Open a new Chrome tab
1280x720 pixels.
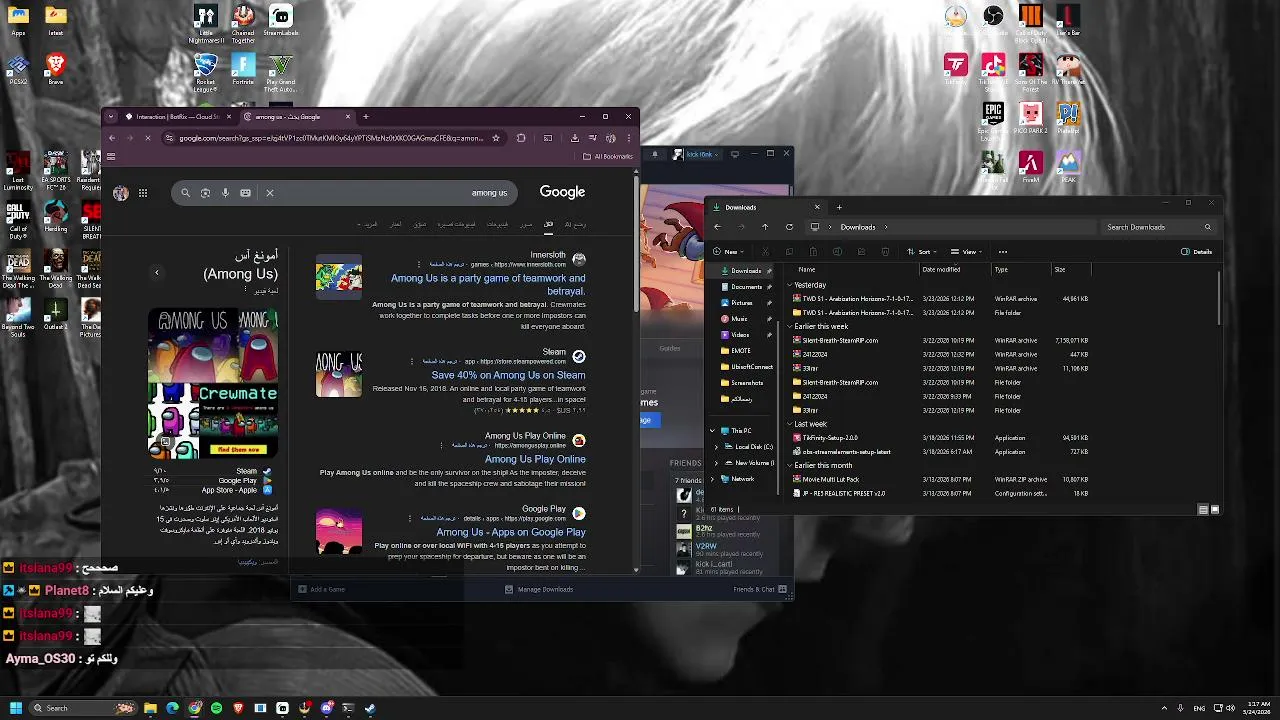point(366,117)
